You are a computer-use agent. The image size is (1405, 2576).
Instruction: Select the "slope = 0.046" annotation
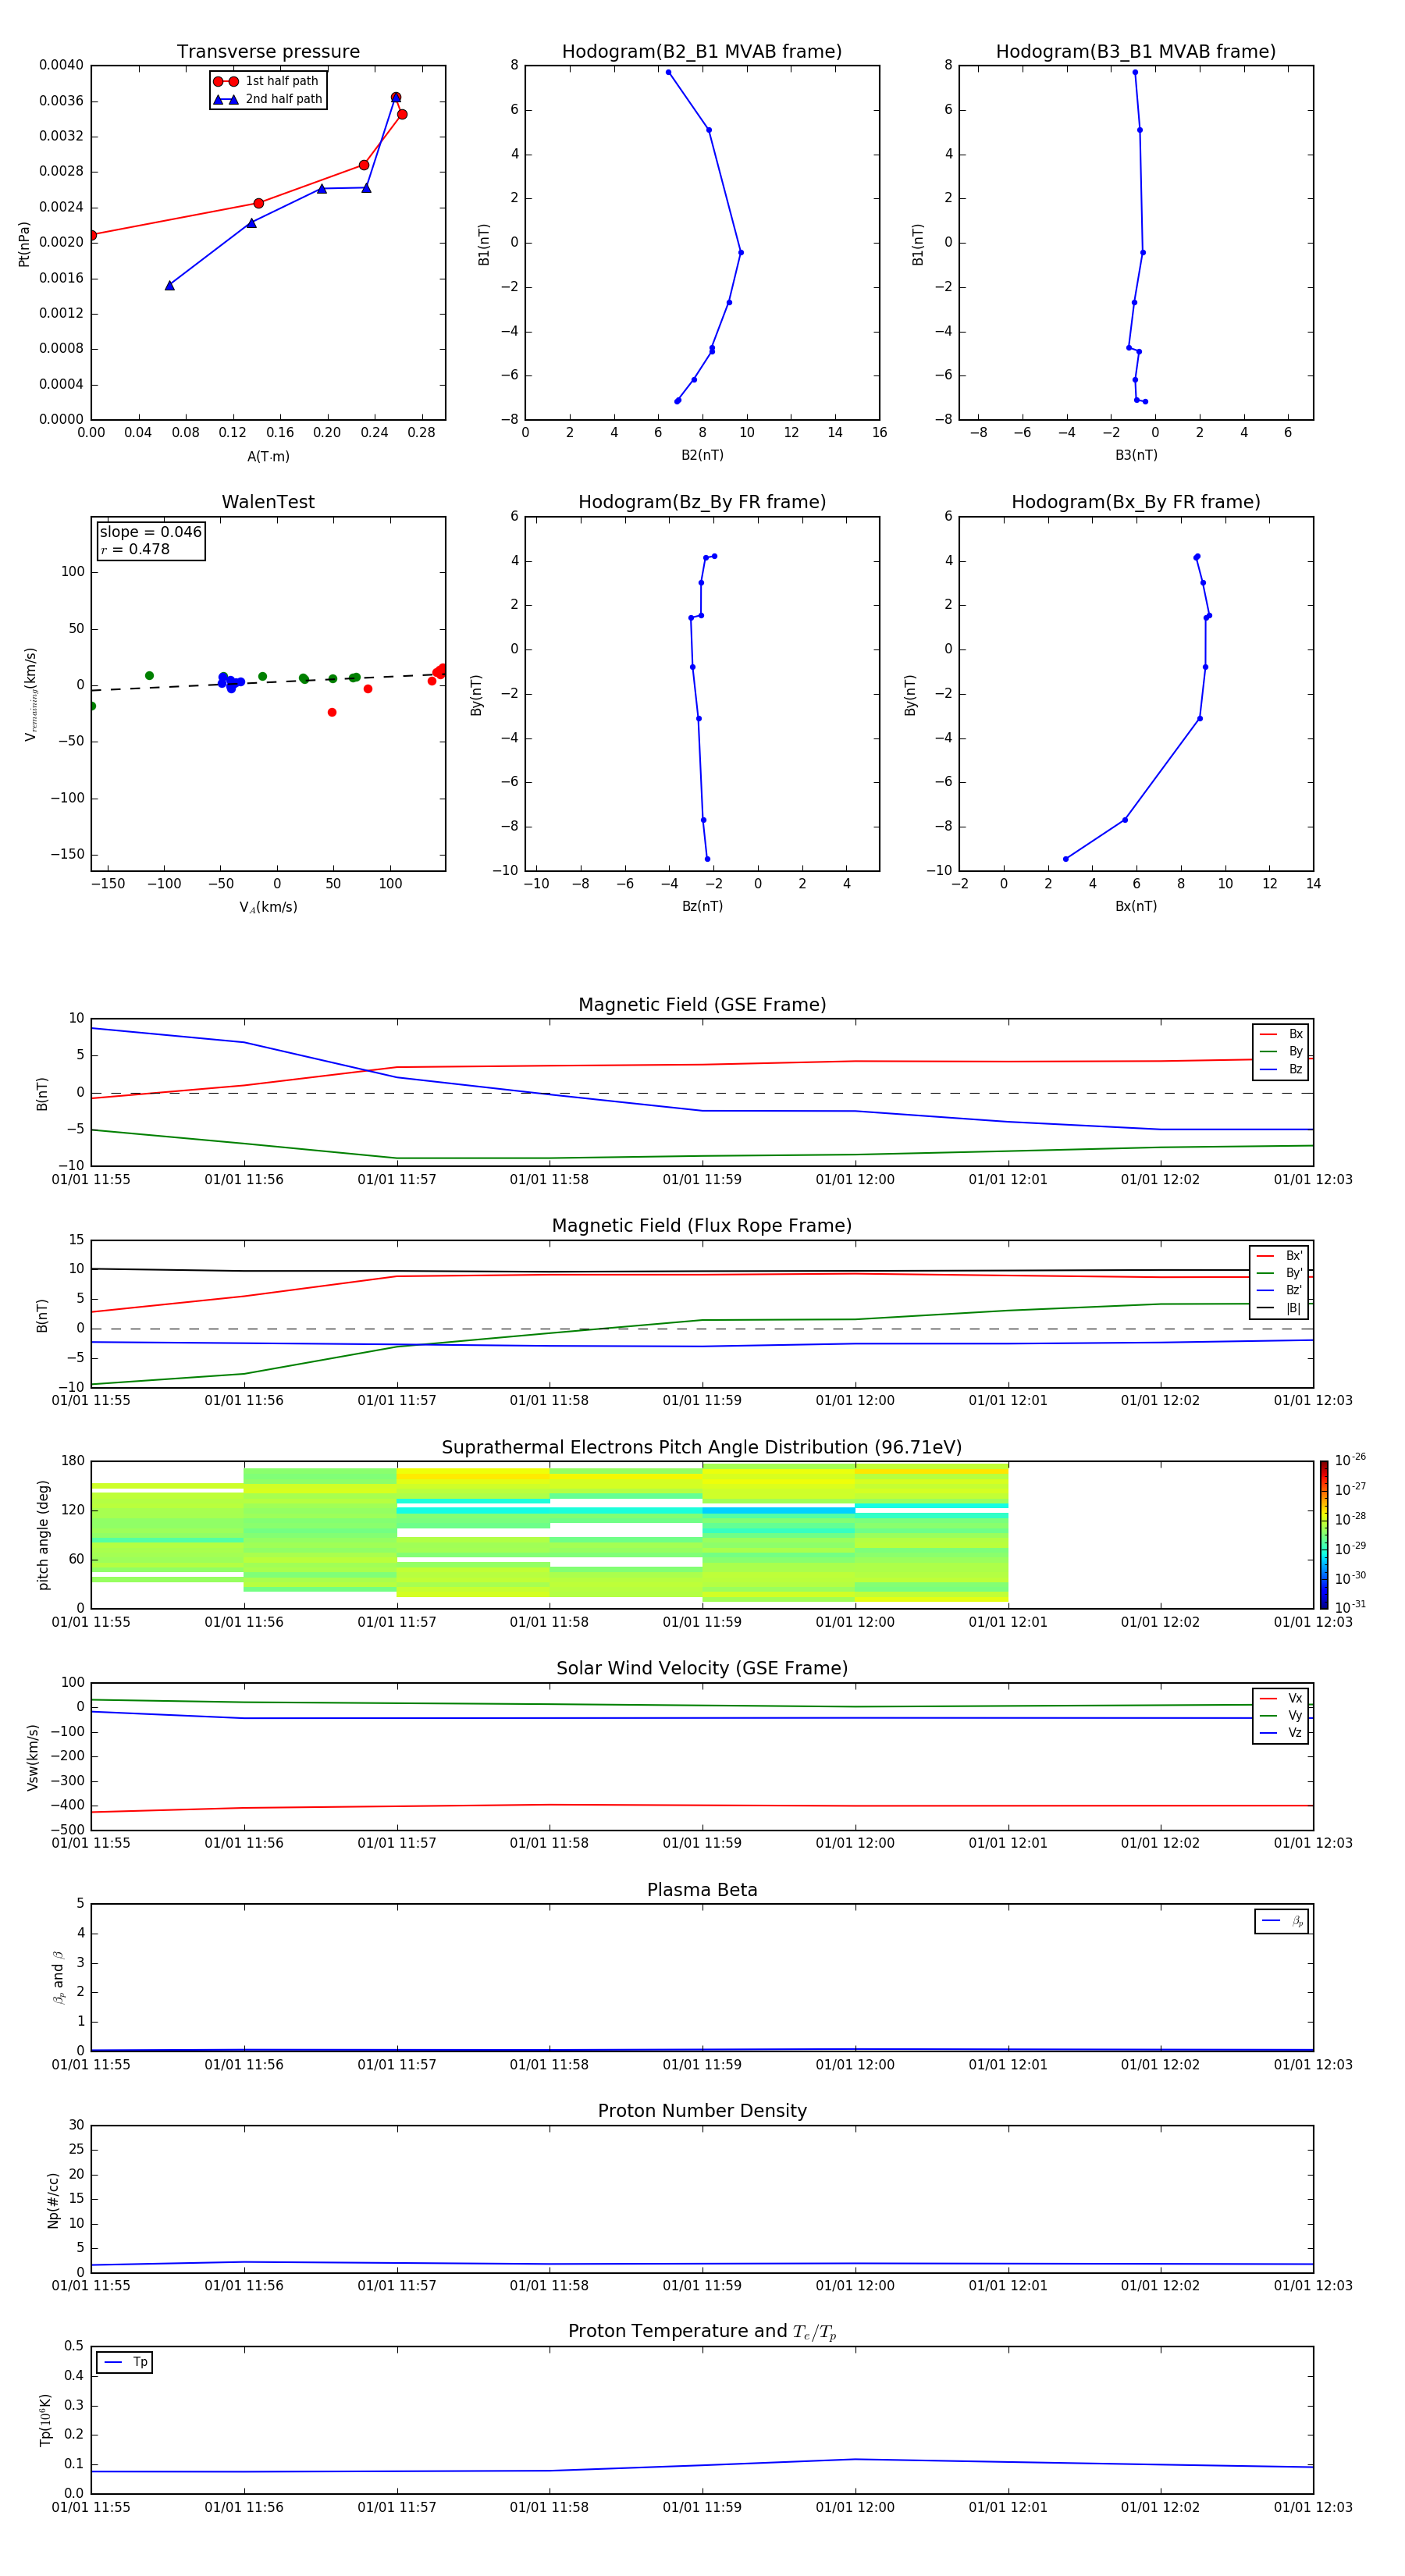pyautogui.click(x=150, y=532)
